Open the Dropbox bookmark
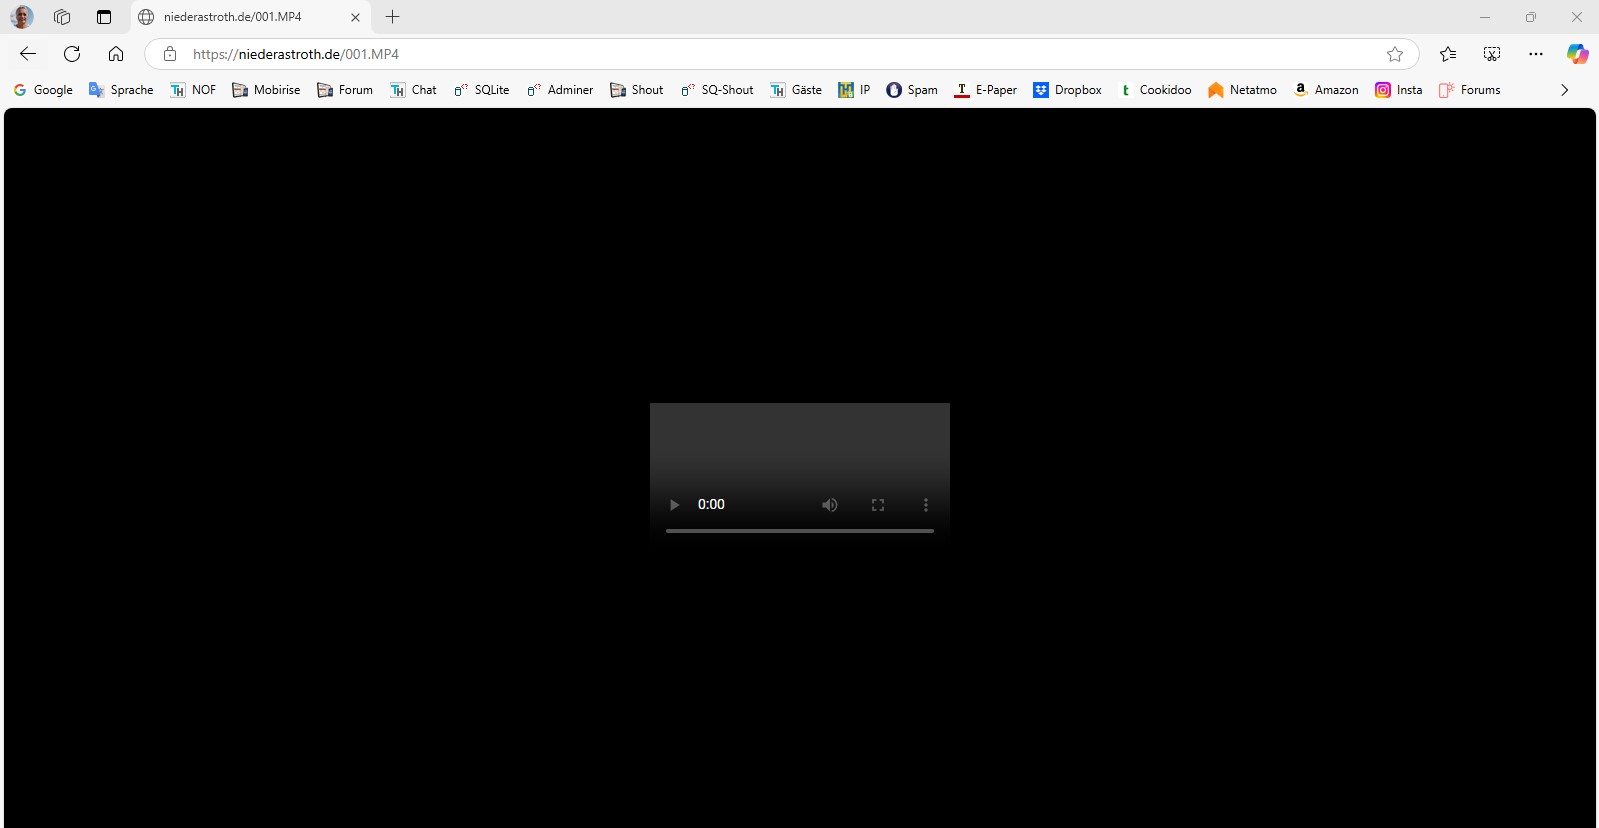 point(1067,90)
